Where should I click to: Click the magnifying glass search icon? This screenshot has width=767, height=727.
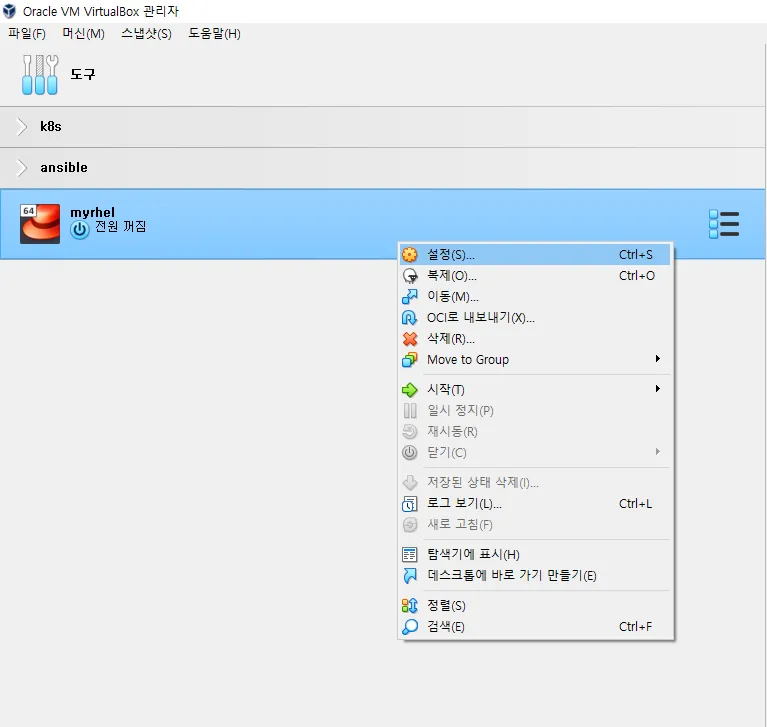point(409,627)
